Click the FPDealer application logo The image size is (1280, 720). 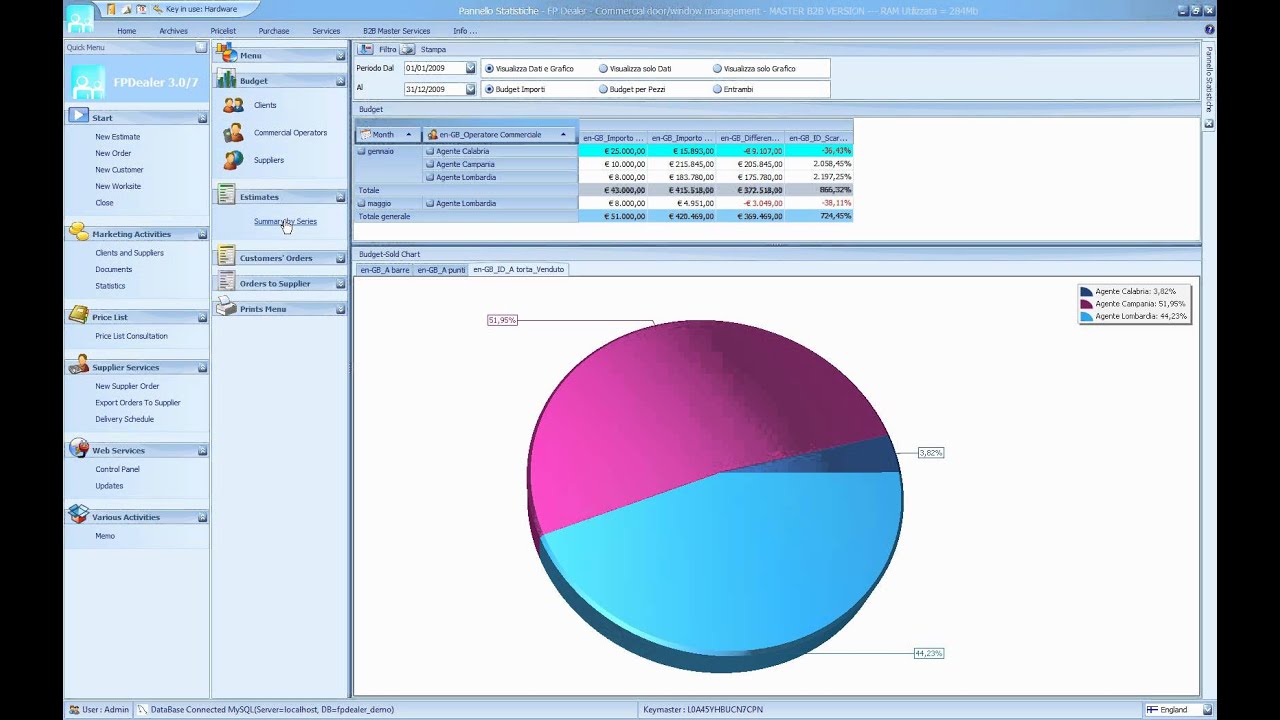88,82
